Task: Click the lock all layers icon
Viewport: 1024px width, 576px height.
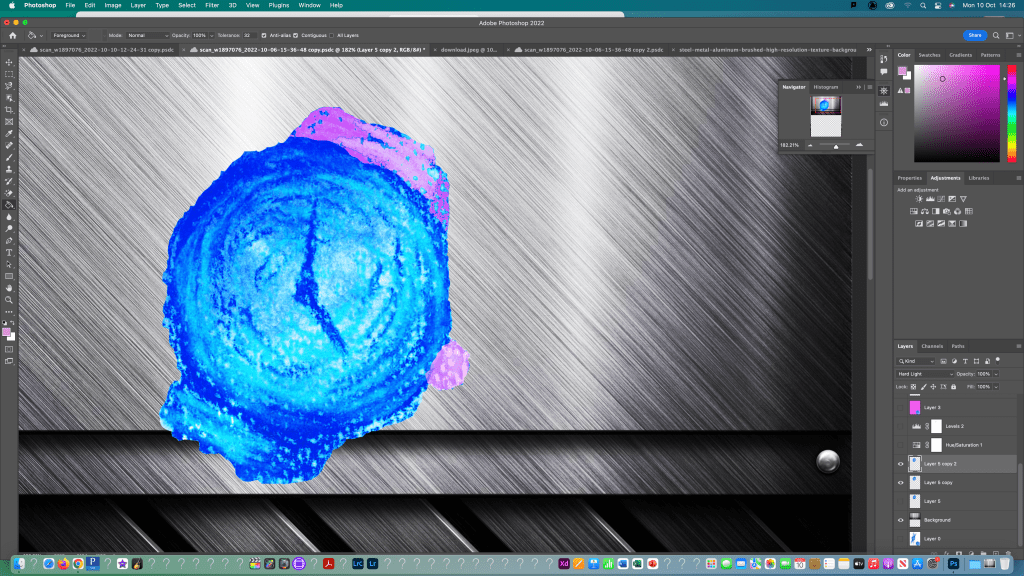Action: 954,386
